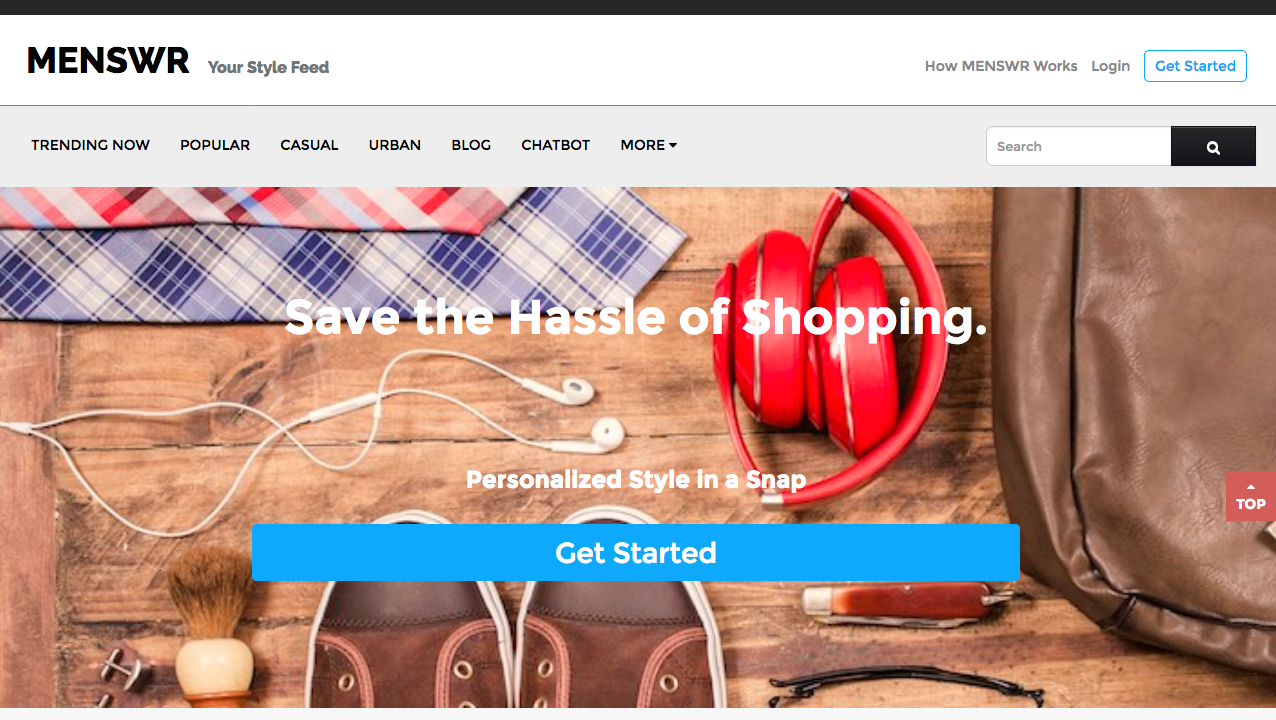
Task: Focus the Search input field
Action: pyautogui.click(x=1078, y=146)
